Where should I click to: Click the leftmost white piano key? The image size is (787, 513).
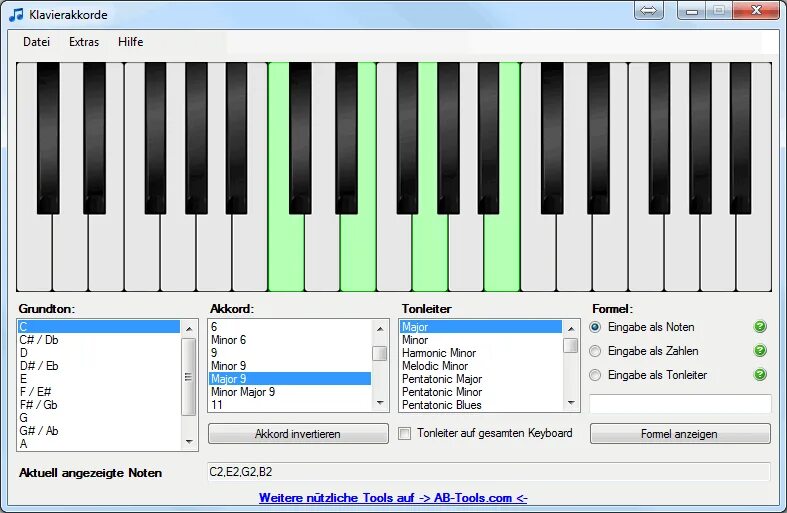tap(34, 251)
